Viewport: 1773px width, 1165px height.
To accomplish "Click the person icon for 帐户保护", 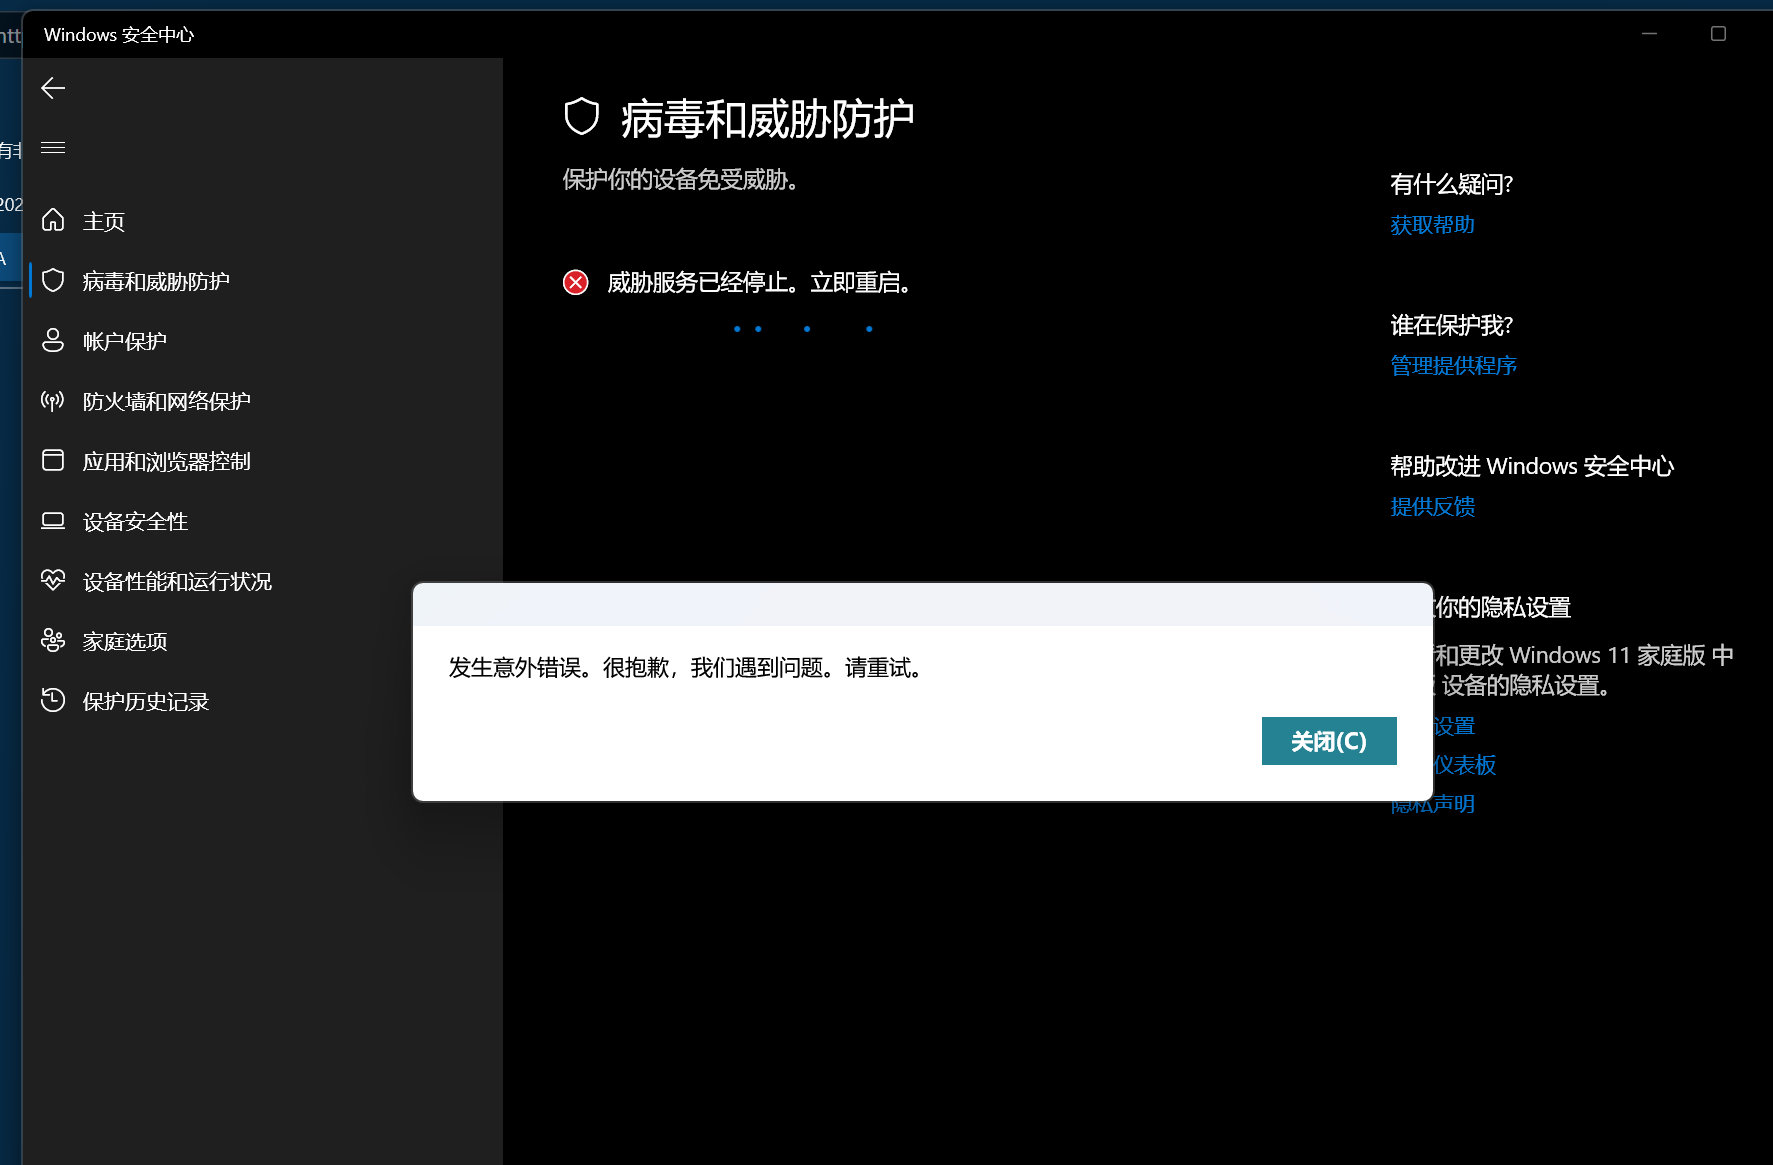I will coord(53,340).
